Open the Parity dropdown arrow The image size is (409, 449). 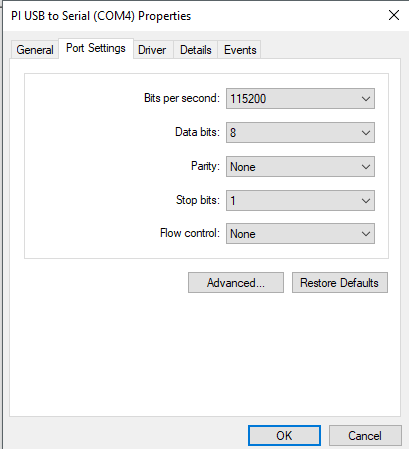pyautogui.click(x=366, y=167)
